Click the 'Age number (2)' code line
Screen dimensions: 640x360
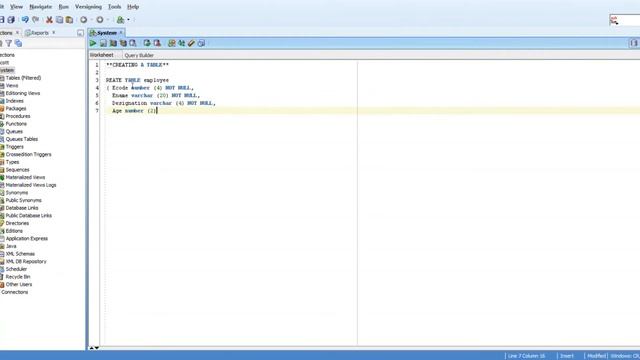(134, 111)
